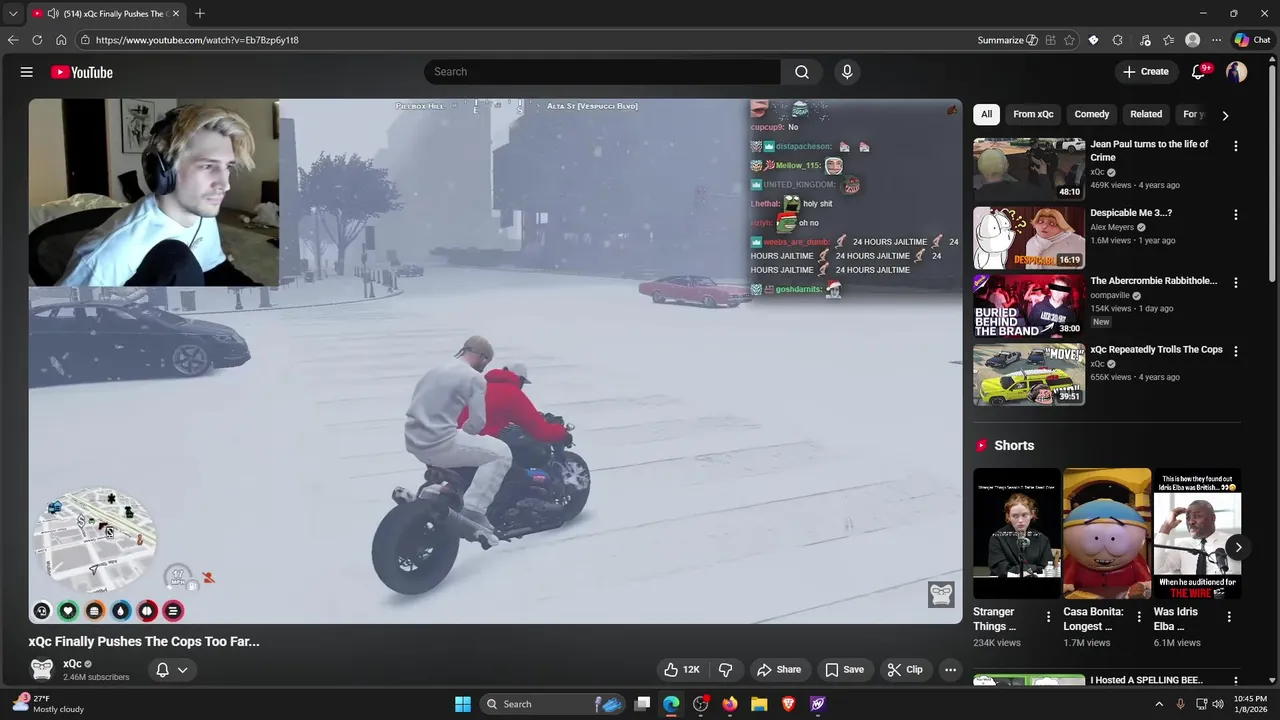Screen dimensions: 1280x720
Task: Click the search magnifier button
Action: click(x=802, y=72)
